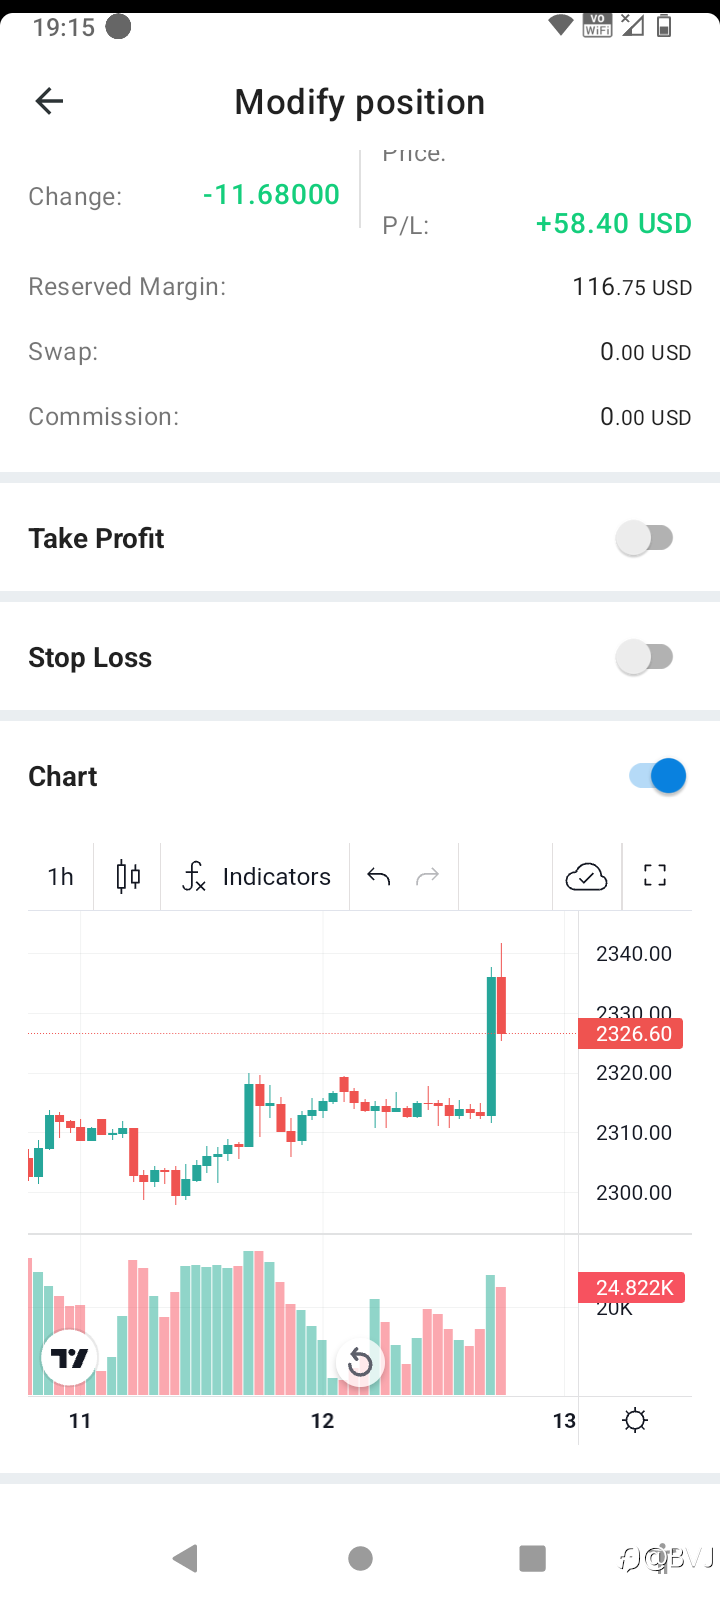The height and width of the screenshot is (1600, 720).
Task: Enable the Stop Loss switch
Action: [x=645, y=657]
